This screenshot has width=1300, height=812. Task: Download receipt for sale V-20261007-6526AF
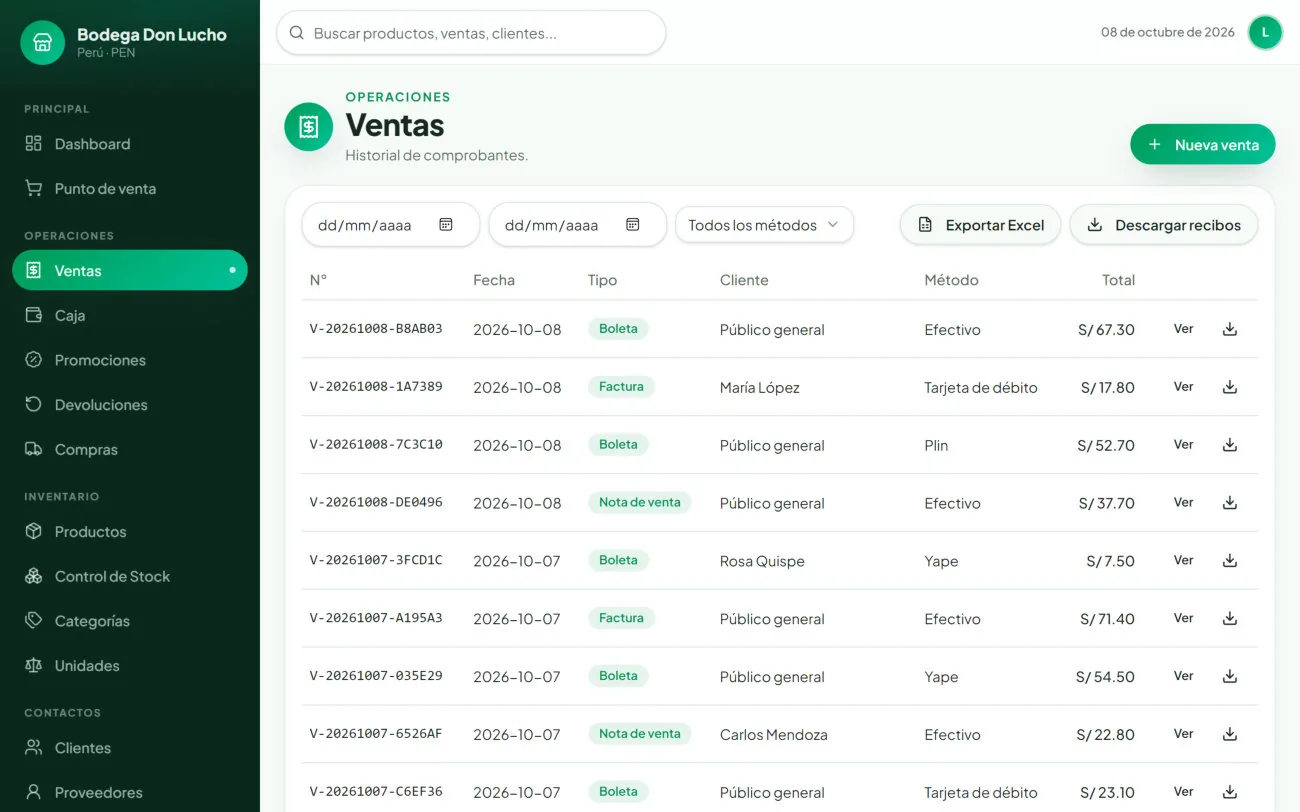tap(1230, 735)
